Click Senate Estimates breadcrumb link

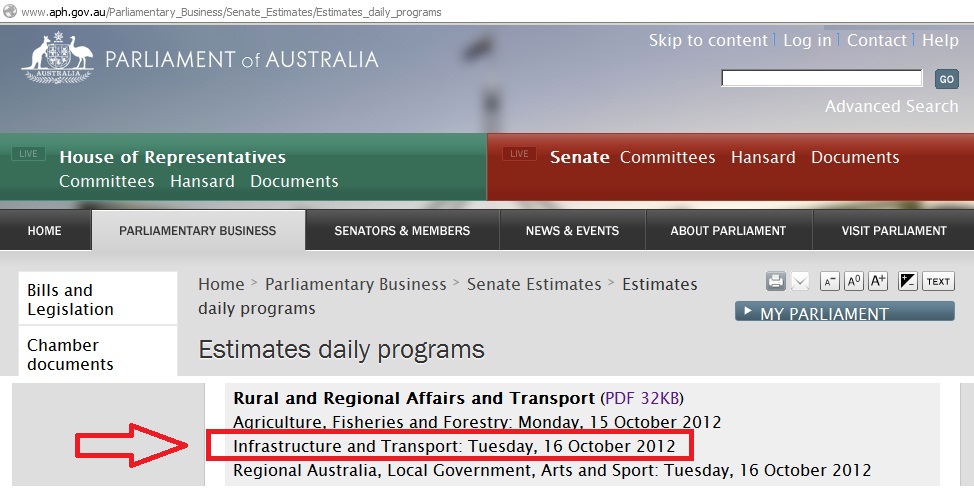534,285
